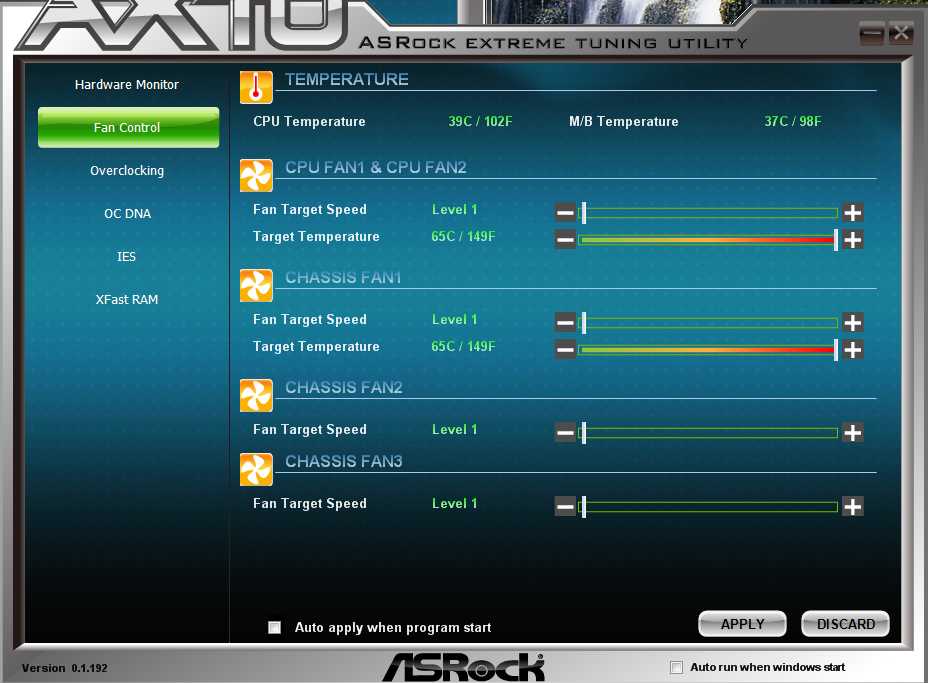928x683 pixels.
Task: Click M/B Temperature value 37C / 98F
Action: pos(793,121)
